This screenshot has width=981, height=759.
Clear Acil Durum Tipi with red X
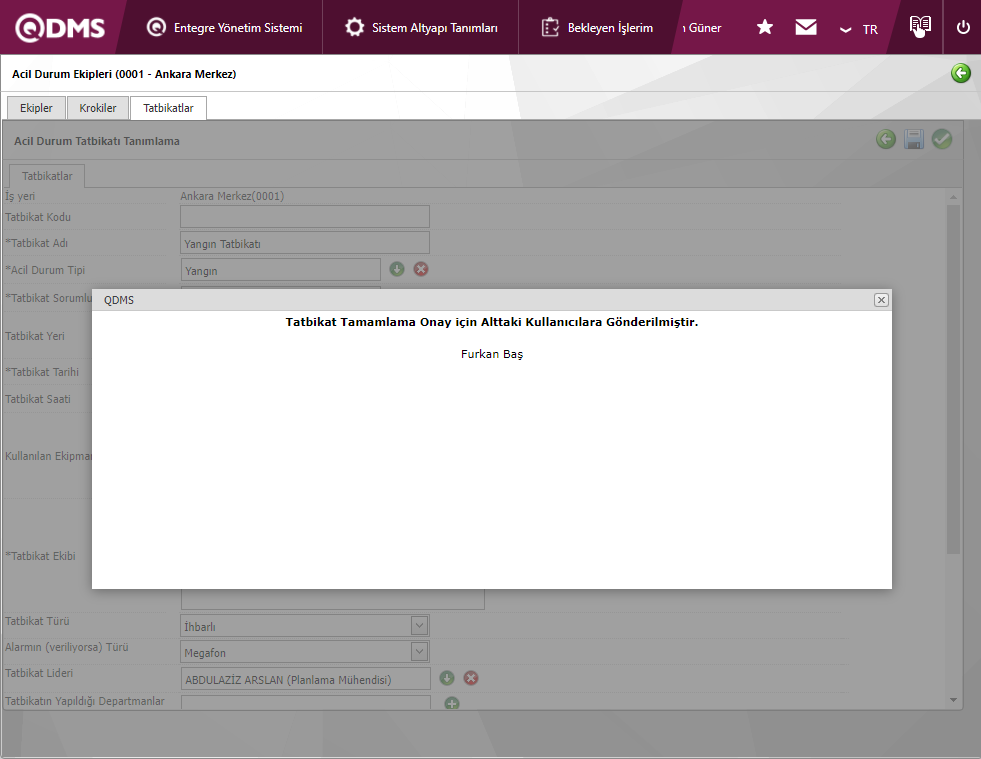421,269
